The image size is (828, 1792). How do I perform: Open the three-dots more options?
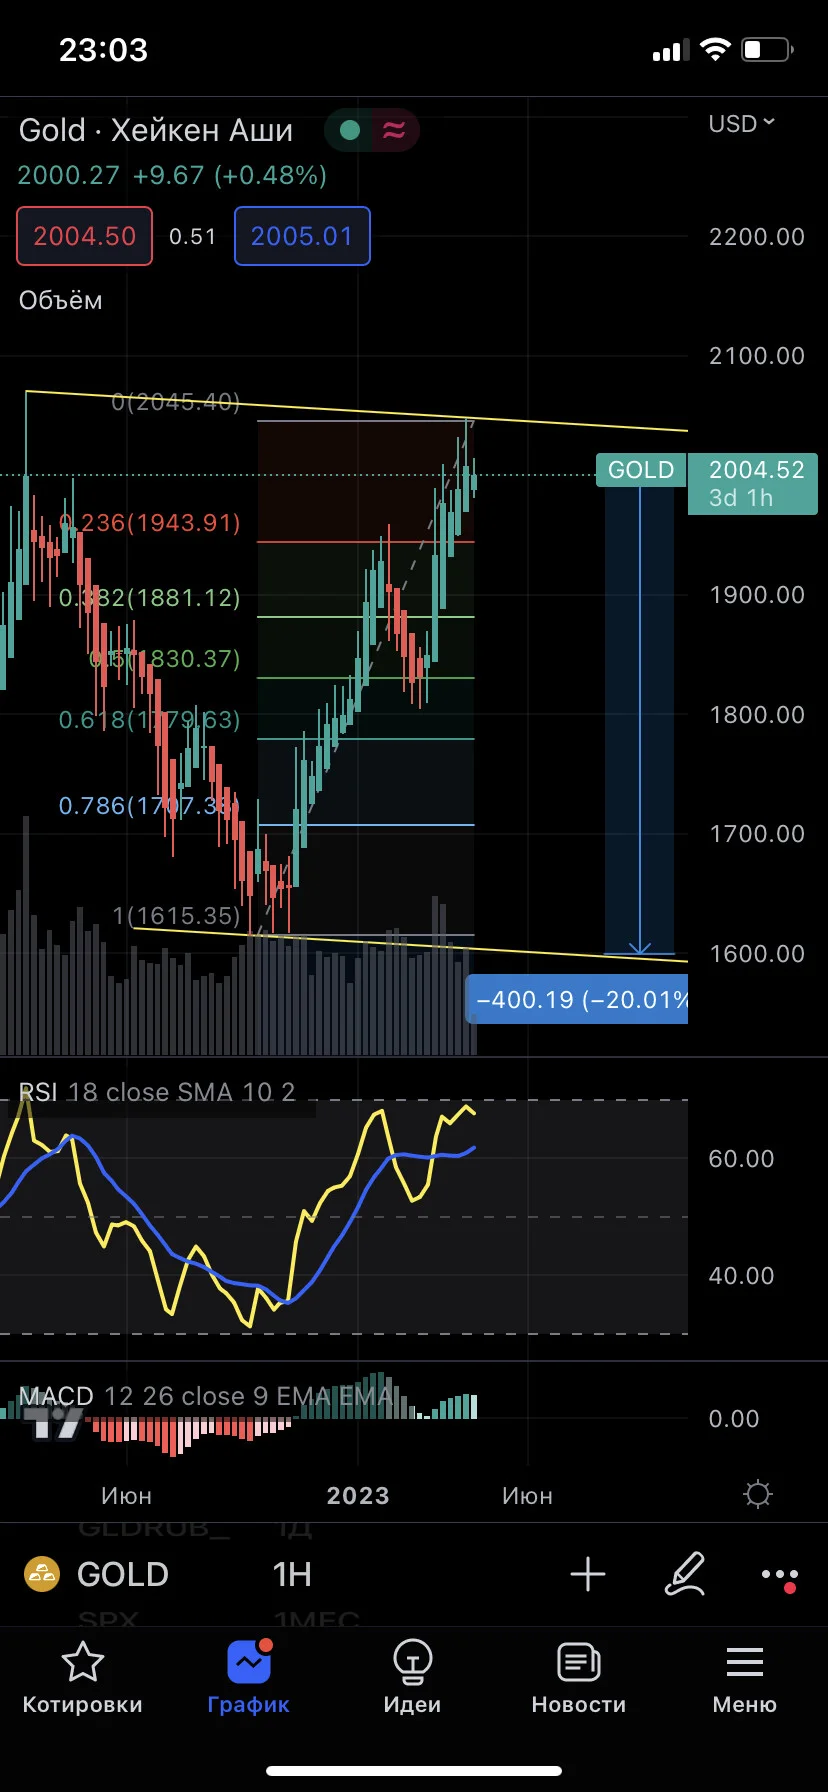click(779, 1575)
